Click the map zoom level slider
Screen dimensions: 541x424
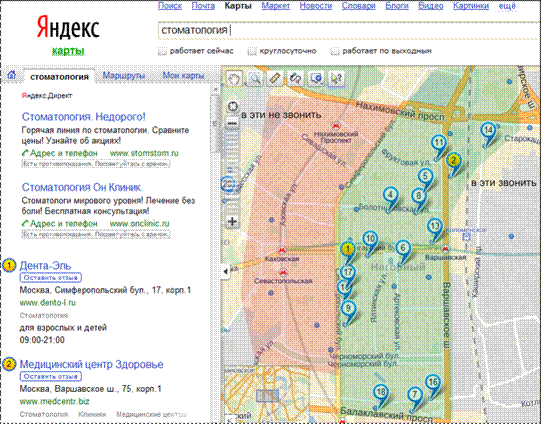[x=232, y=172]
